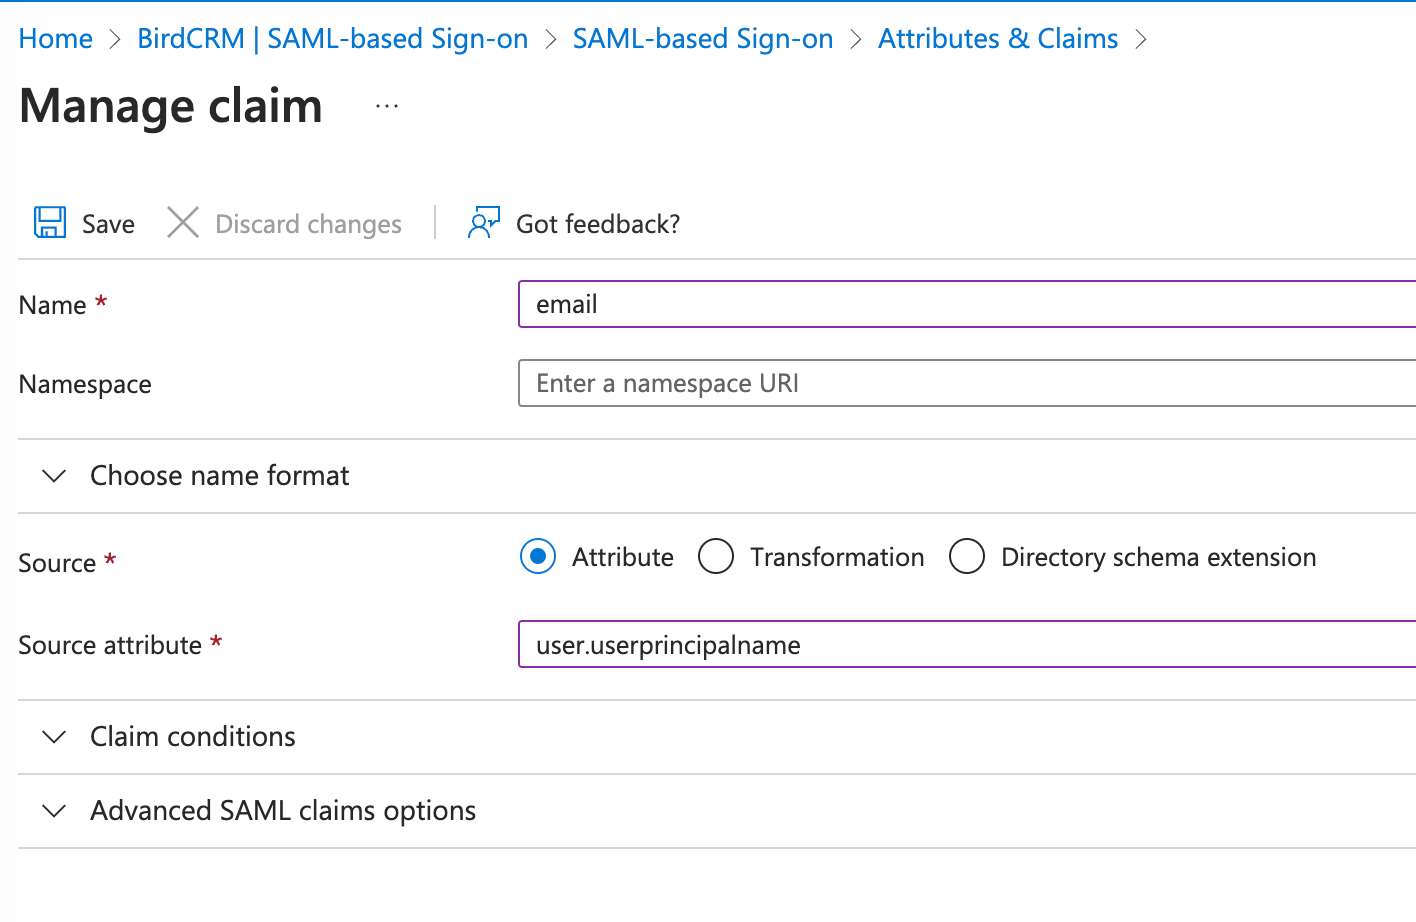Screen dimensions: 1416x922
Task: Click the Save button label
Action: 108,224
